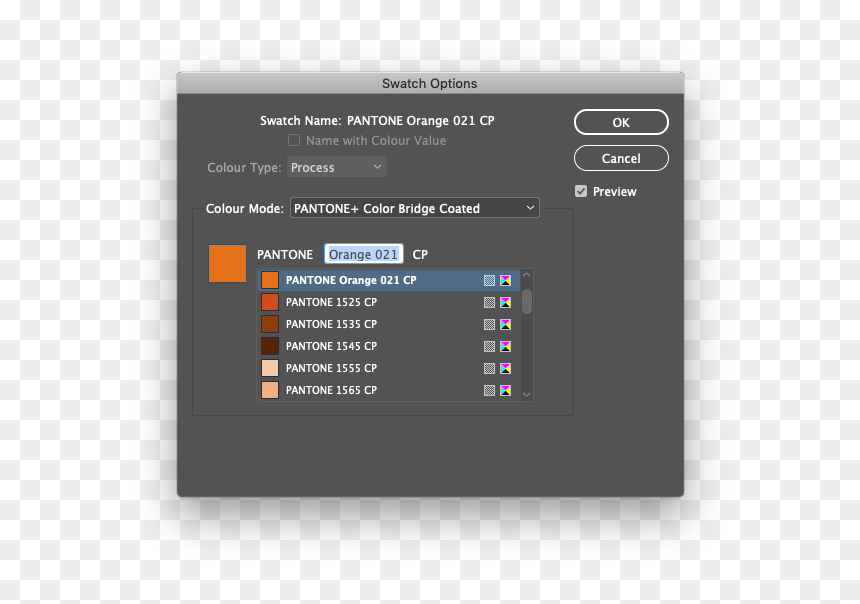
Task: Click CMYK mode icon for PANTONE Orange 021 CP
Action: 506,280
